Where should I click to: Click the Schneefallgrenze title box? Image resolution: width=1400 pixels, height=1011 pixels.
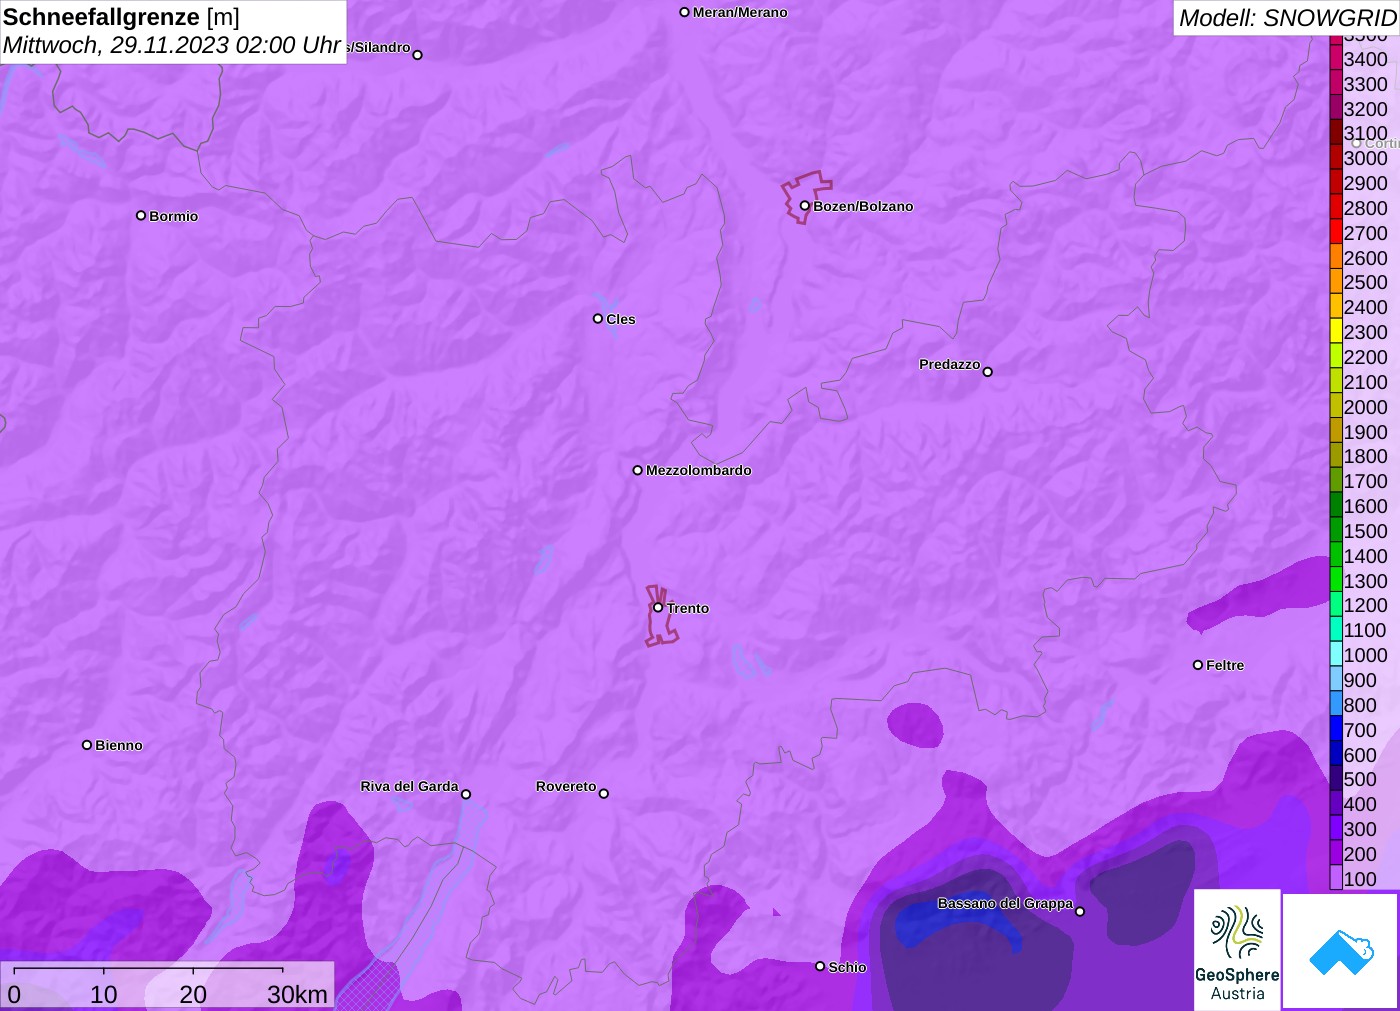(173, 31)
